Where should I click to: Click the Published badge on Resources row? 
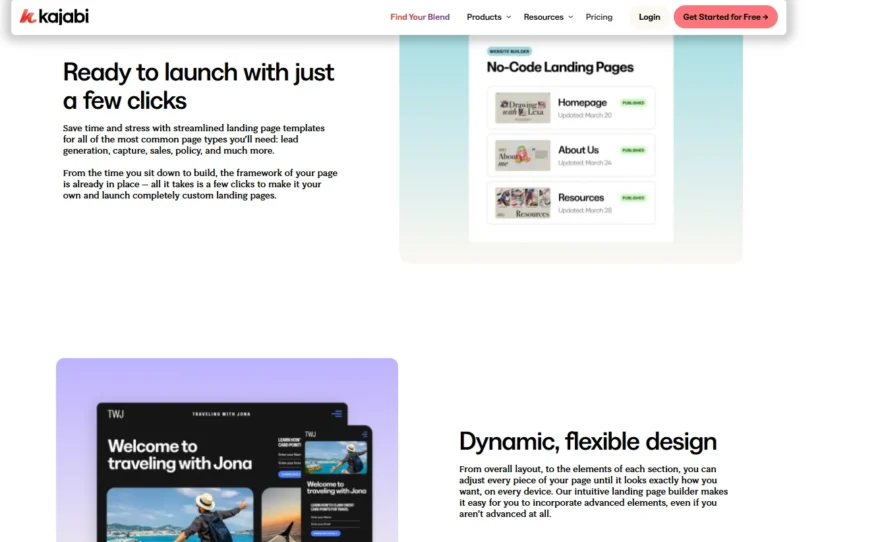tap(633, 198)
